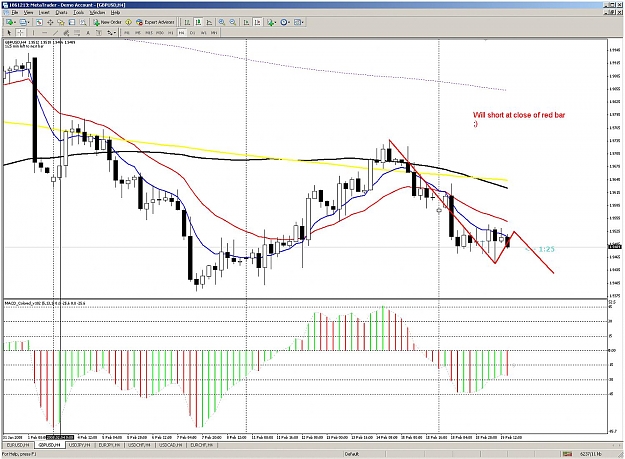Expand the Templates dropdown arrow
The height and width of the screenshot is (459, 625).
click(x=303, y=23)
